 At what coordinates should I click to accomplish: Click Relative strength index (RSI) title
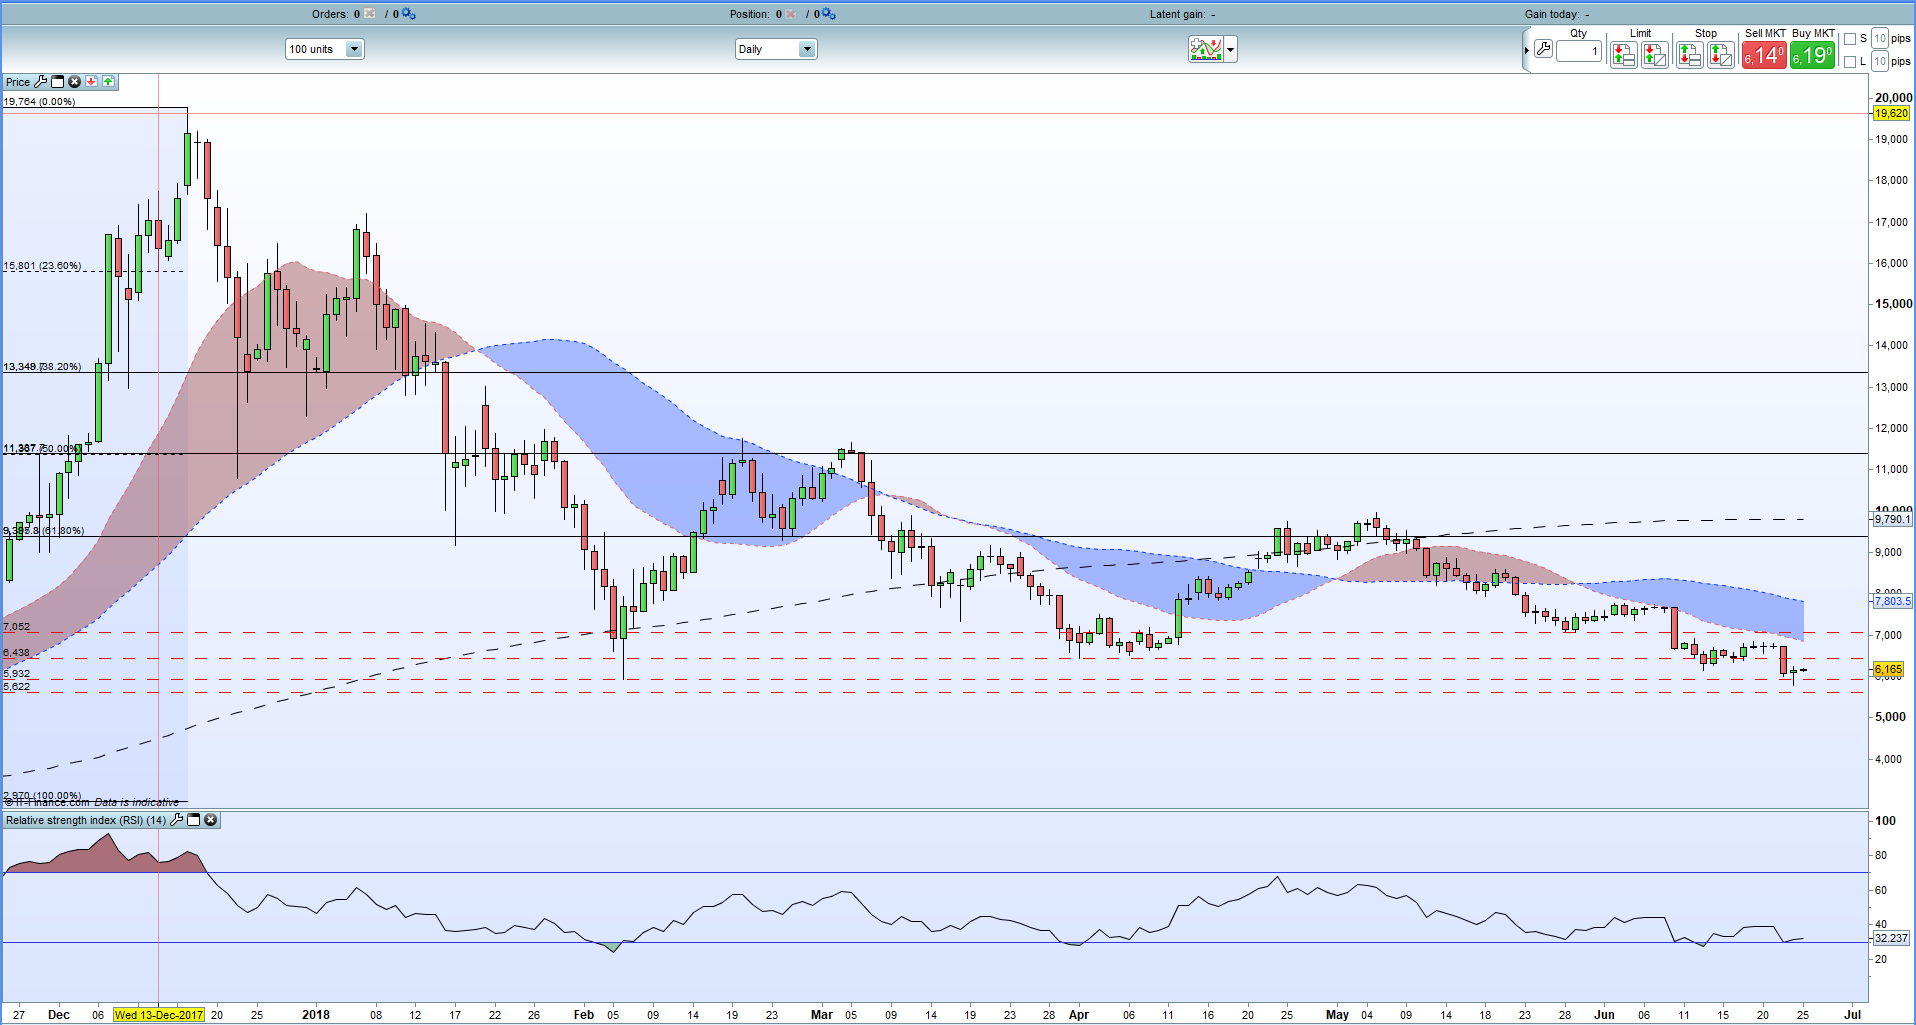[86, 820]
